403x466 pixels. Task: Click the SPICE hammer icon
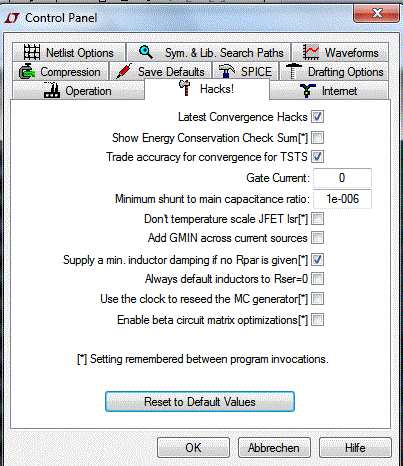(x=227, y=71)
